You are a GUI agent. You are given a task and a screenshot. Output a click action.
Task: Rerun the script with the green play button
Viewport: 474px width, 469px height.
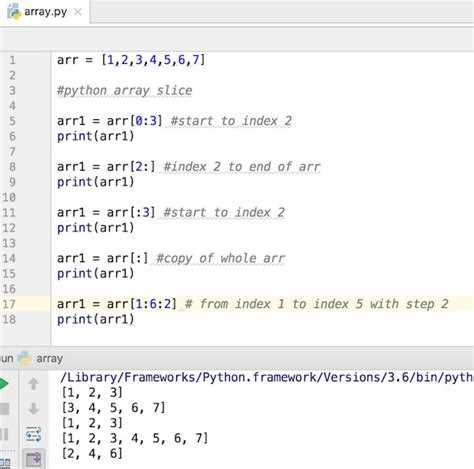(3, 384)
